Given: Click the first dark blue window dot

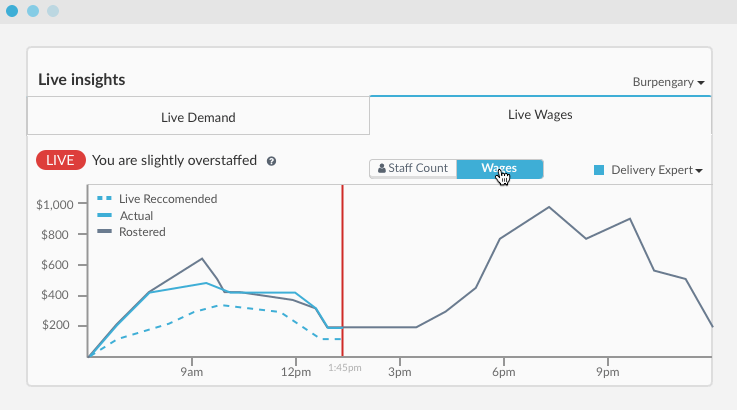Looking at the screenshot, I should [12, 11].
